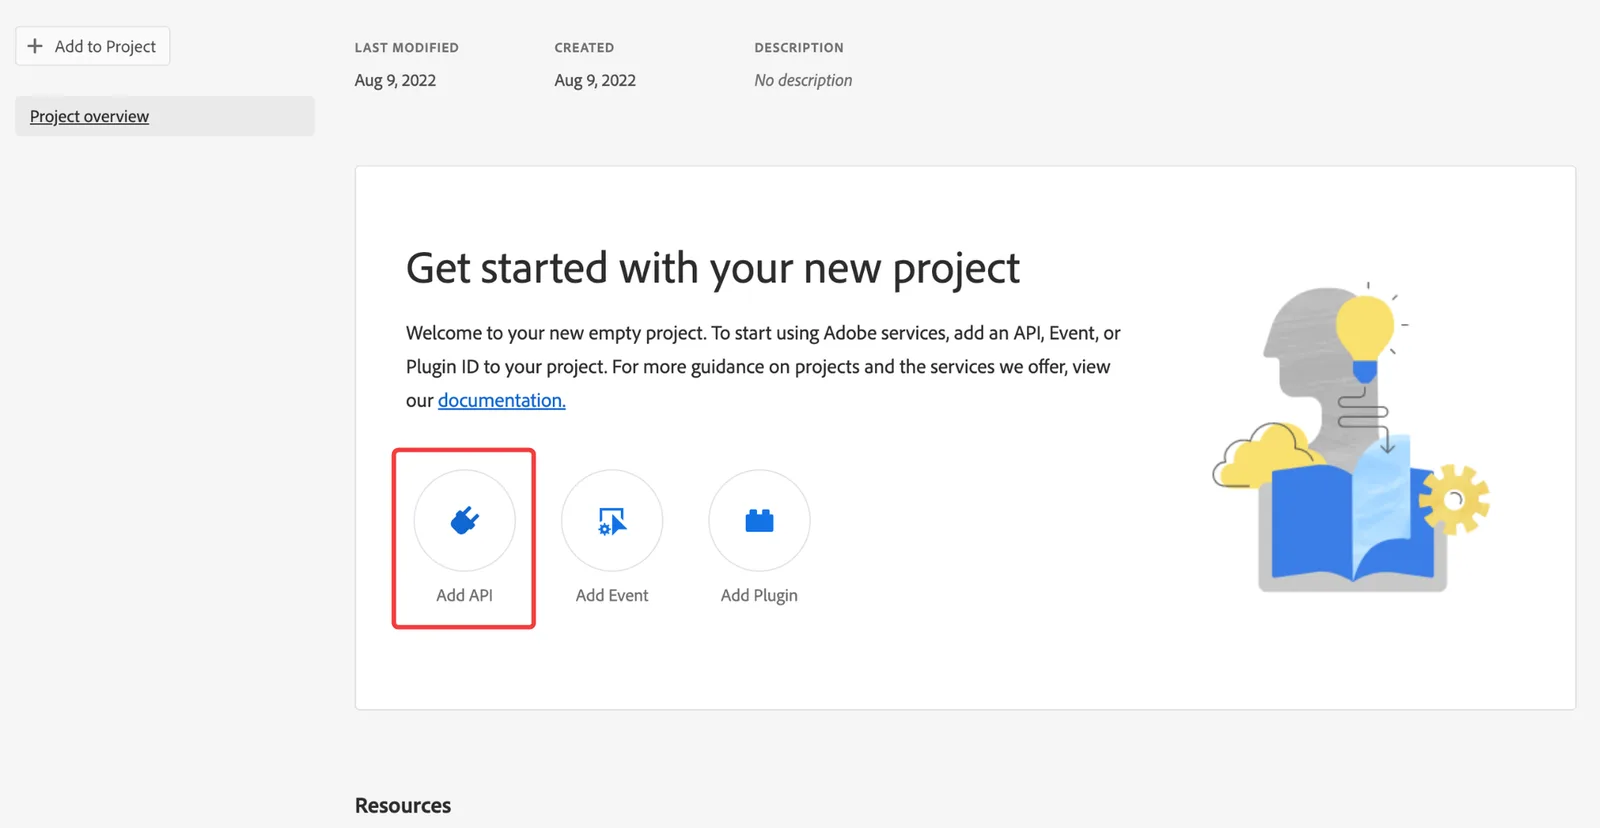Open the documentation link

(501, 400)
